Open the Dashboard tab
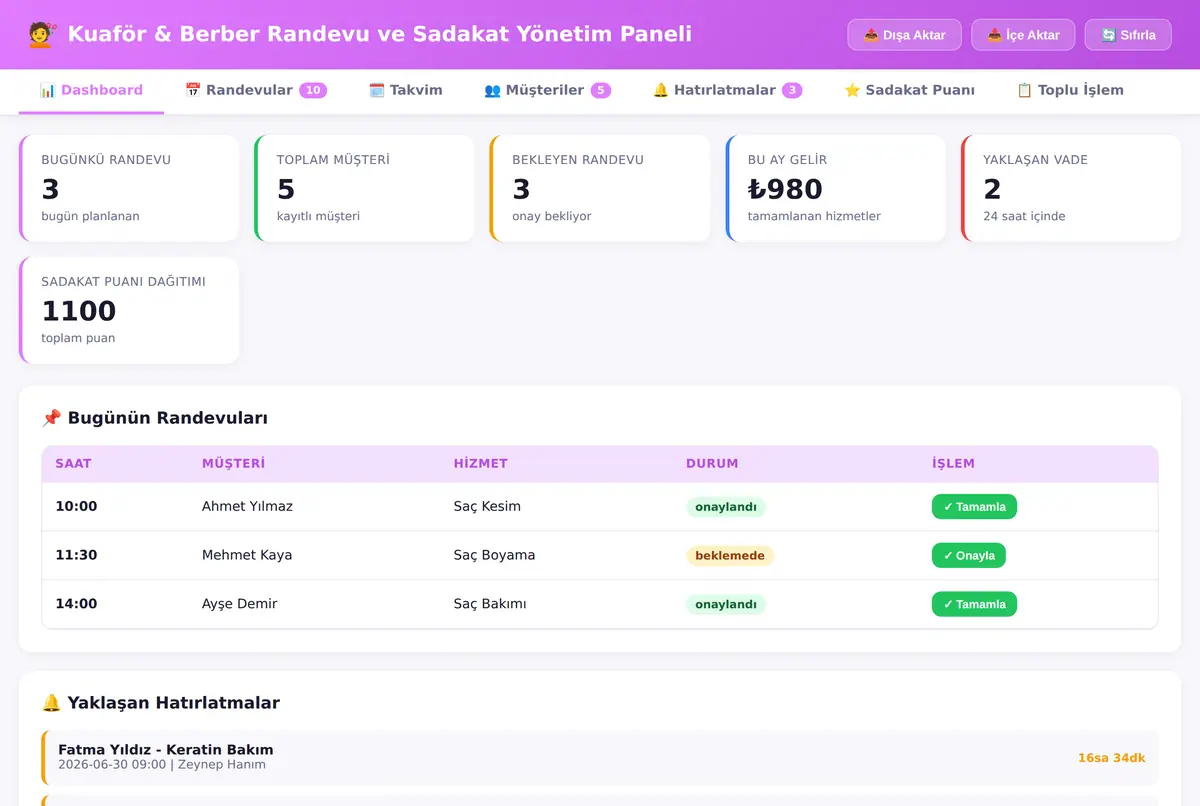 (91, 90)
